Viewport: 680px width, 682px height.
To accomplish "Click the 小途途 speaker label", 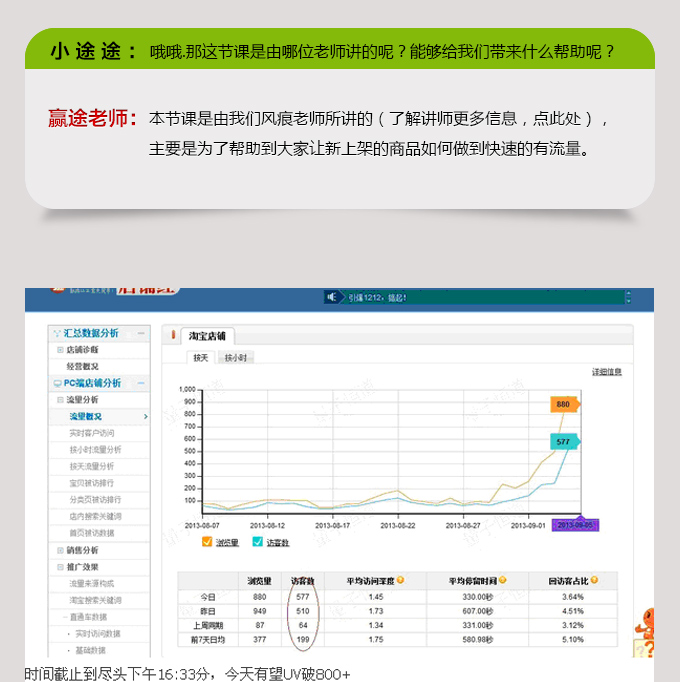I will (x=94, y=51).
